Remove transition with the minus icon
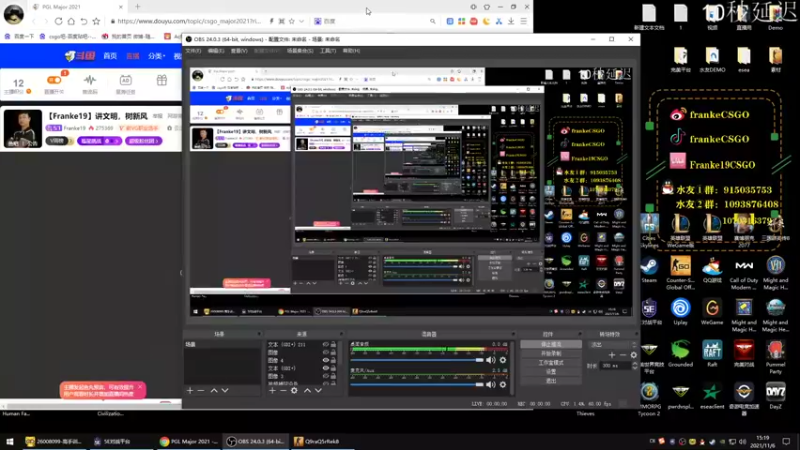800x450 pixels. [623, 355]
